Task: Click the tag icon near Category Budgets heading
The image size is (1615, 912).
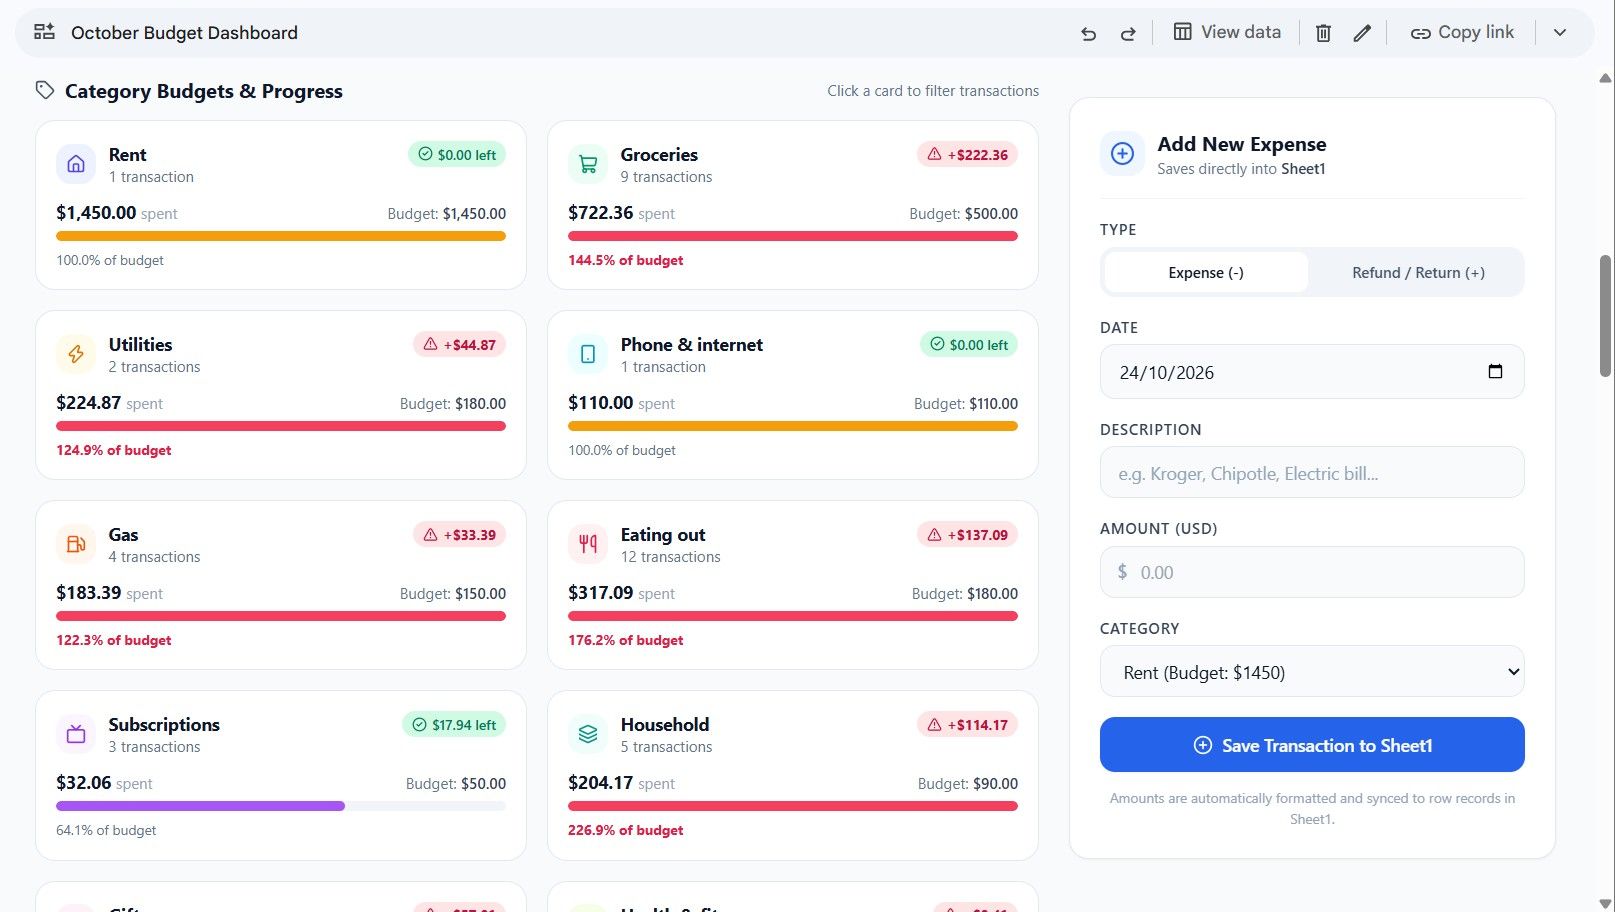Action: [x=45, y=90]
